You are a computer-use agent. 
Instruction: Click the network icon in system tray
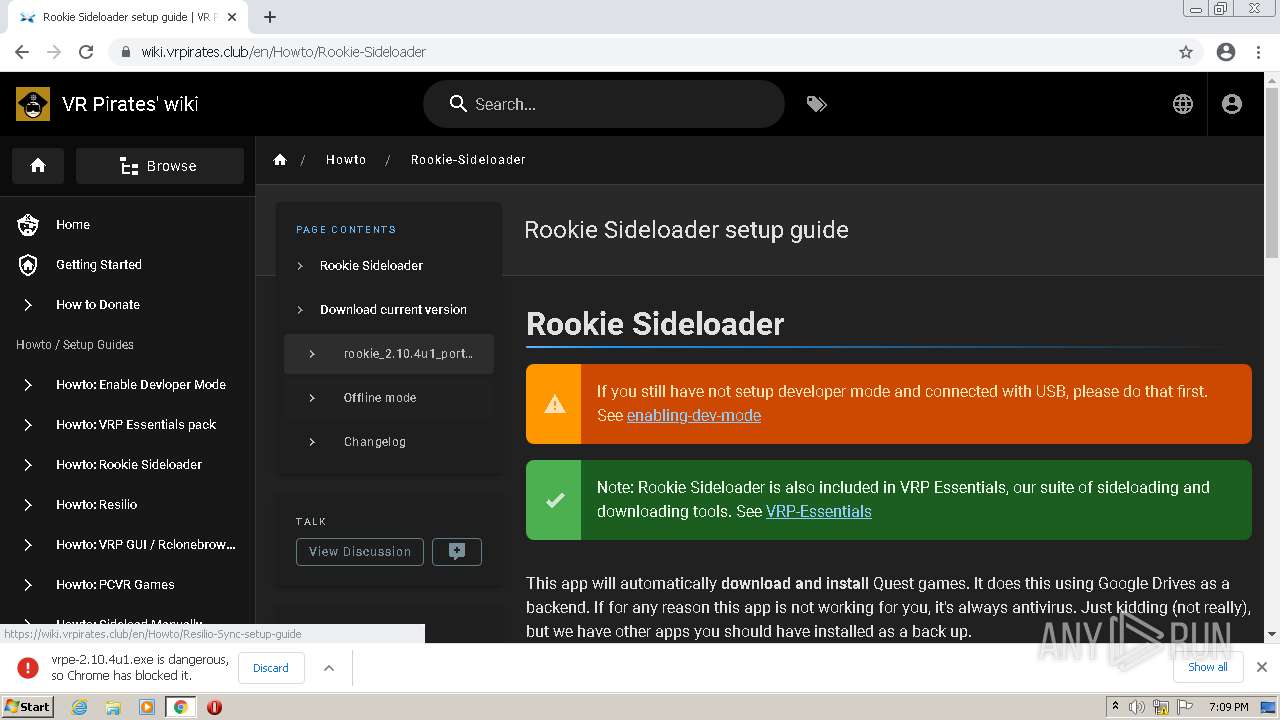click(1160, 707)
